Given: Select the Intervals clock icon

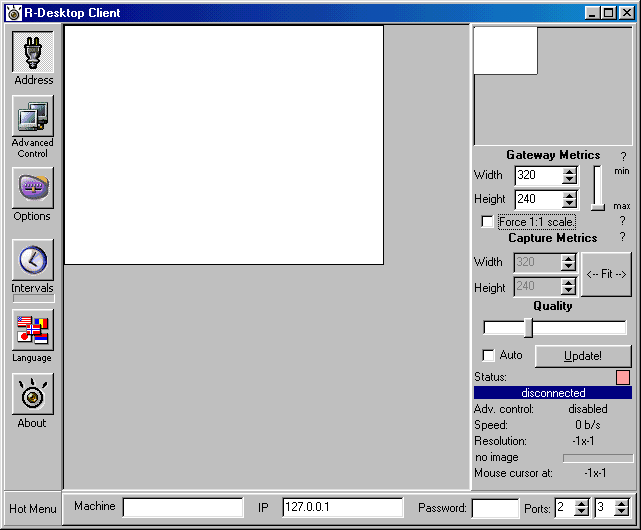Looking at the screenshot, I should [x=32, y=260].
